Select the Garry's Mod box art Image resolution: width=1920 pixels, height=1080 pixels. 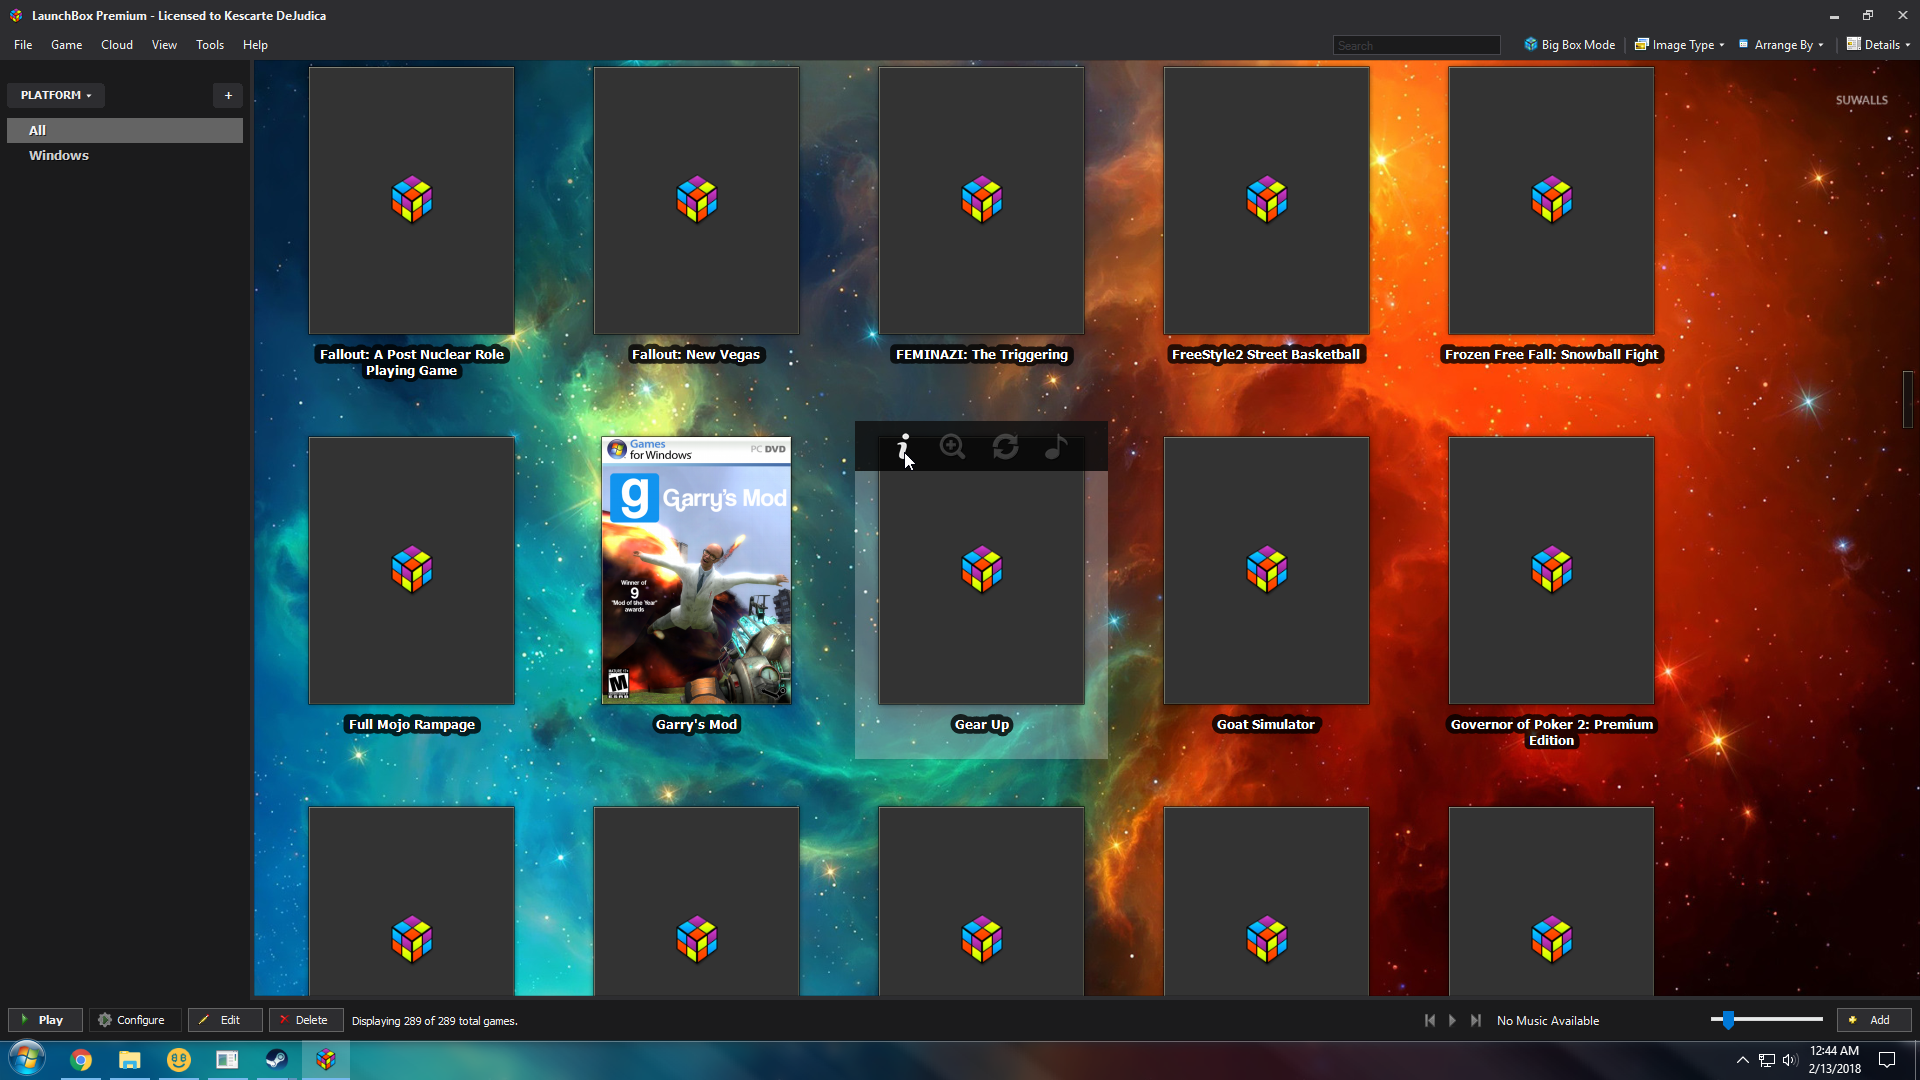pos(696,570)
